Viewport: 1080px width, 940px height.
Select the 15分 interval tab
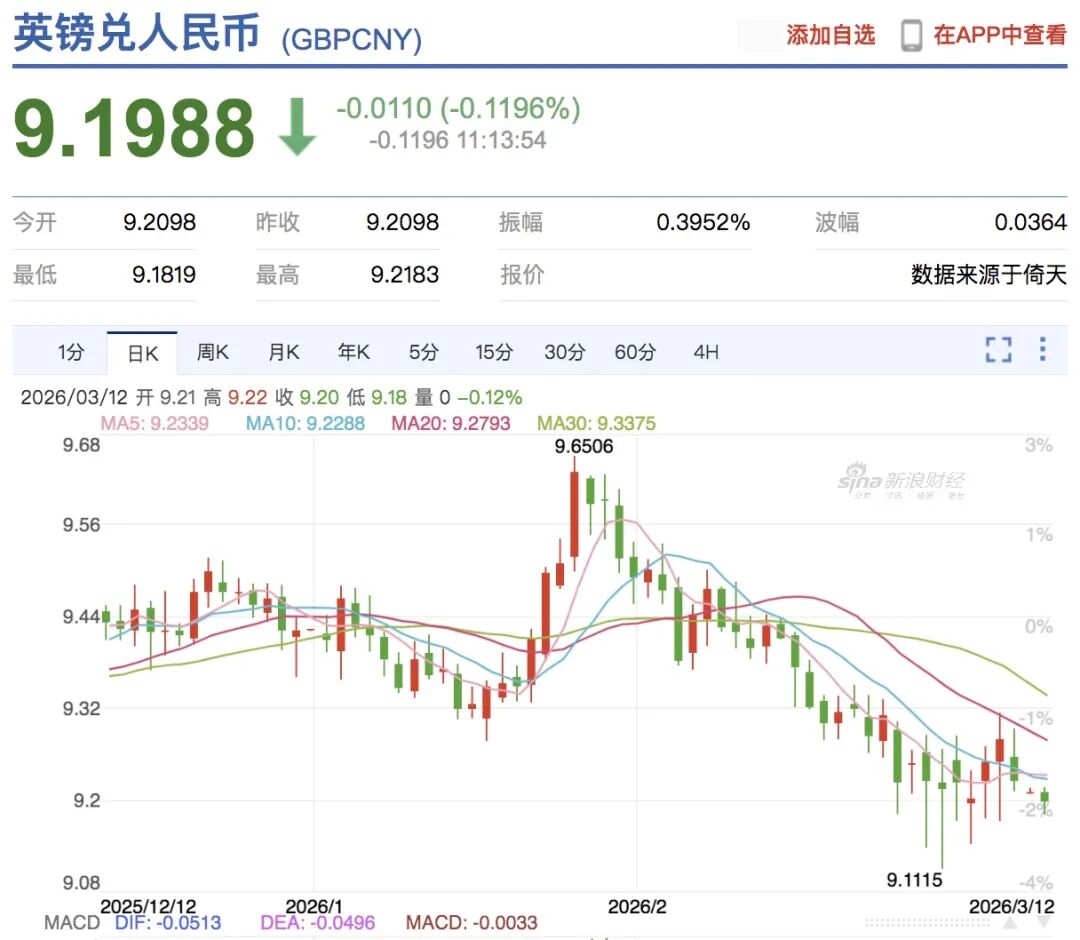pos(493,352)
